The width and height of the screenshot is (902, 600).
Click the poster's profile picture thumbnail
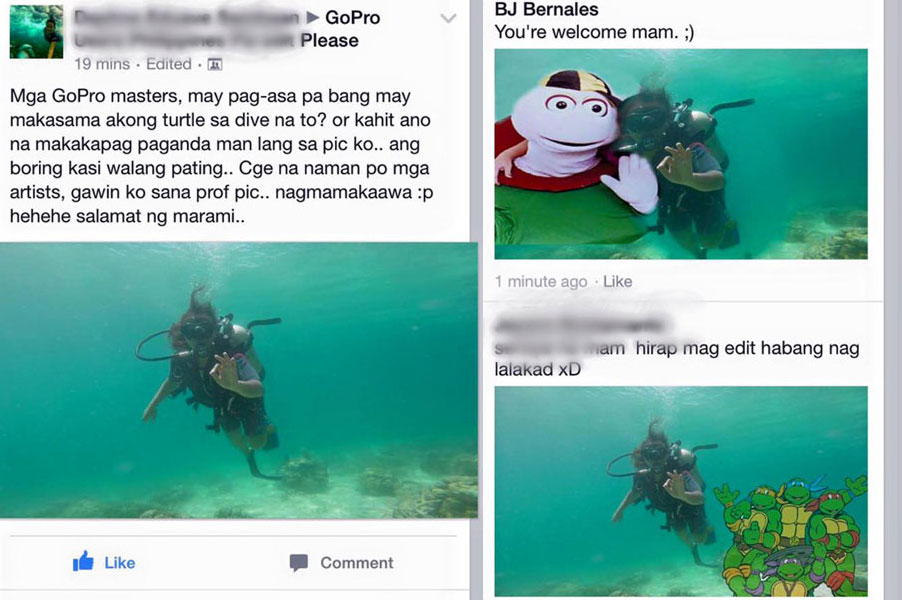36,32
